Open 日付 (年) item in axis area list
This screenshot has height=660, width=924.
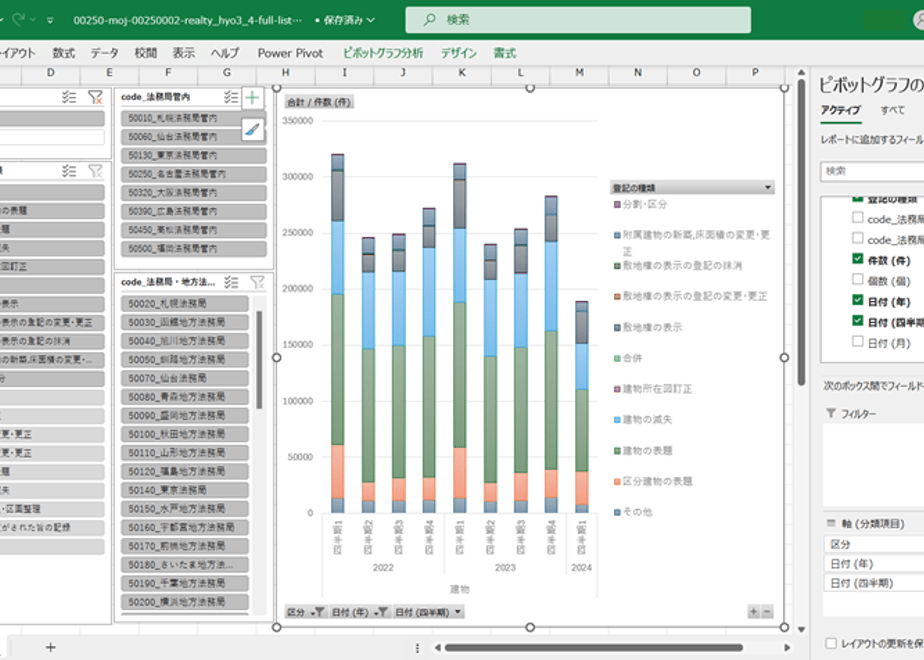873,563
